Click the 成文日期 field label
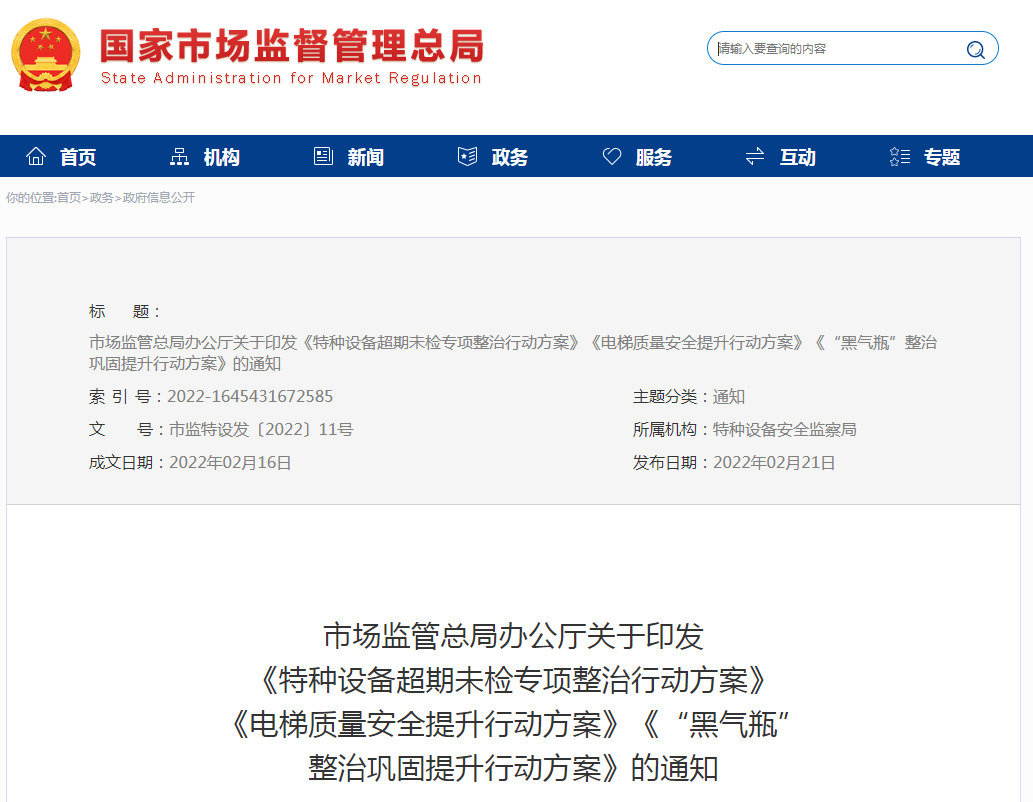This screenshot has height=802, width=1033. [125, 463]
